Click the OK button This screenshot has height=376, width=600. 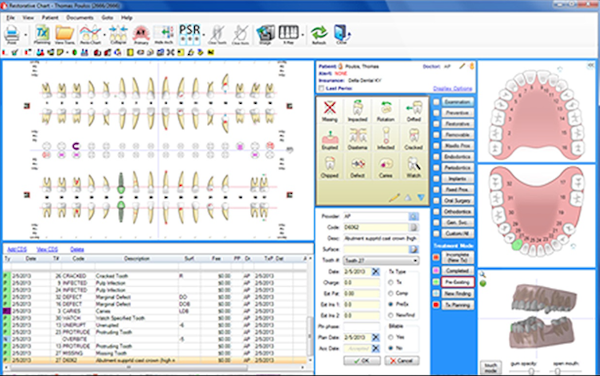pos(362,361)
